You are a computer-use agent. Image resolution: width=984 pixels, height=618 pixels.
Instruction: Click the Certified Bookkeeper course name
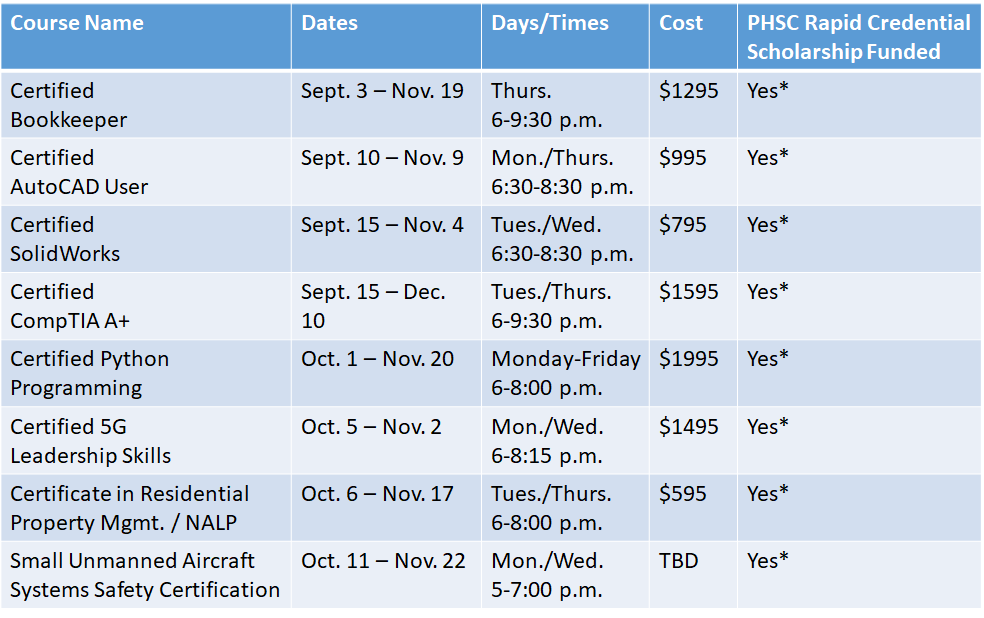69,105
